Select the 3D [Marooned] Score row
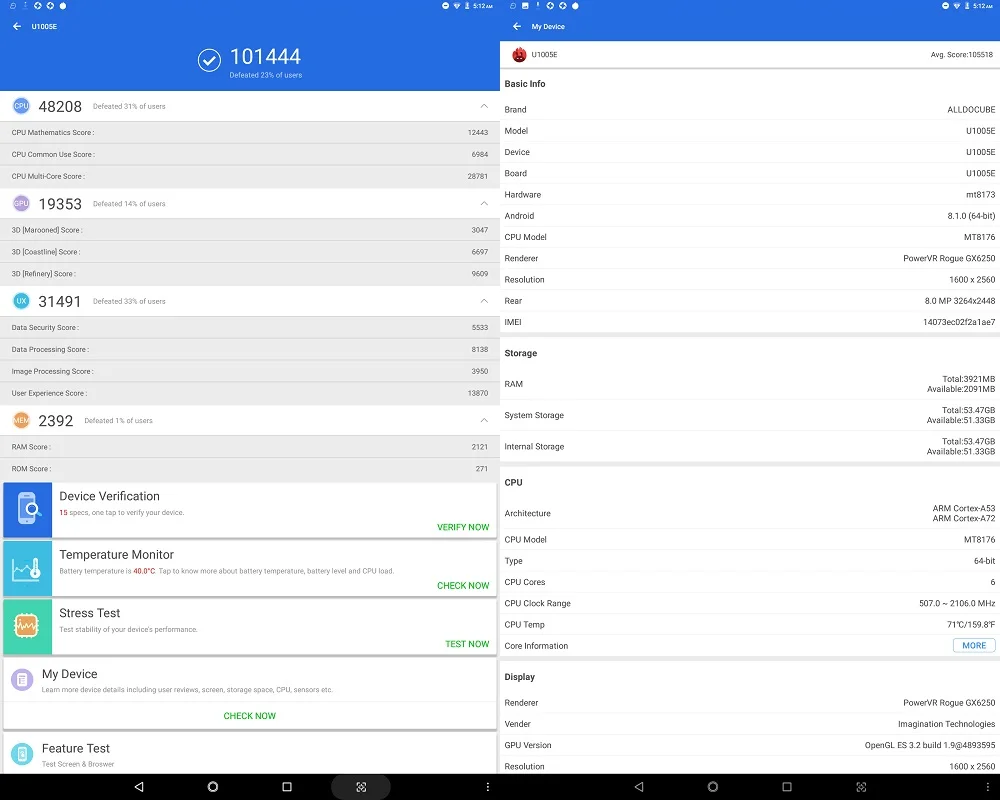Viewport: 1000px width, 800px height. [x=250, y=230]
